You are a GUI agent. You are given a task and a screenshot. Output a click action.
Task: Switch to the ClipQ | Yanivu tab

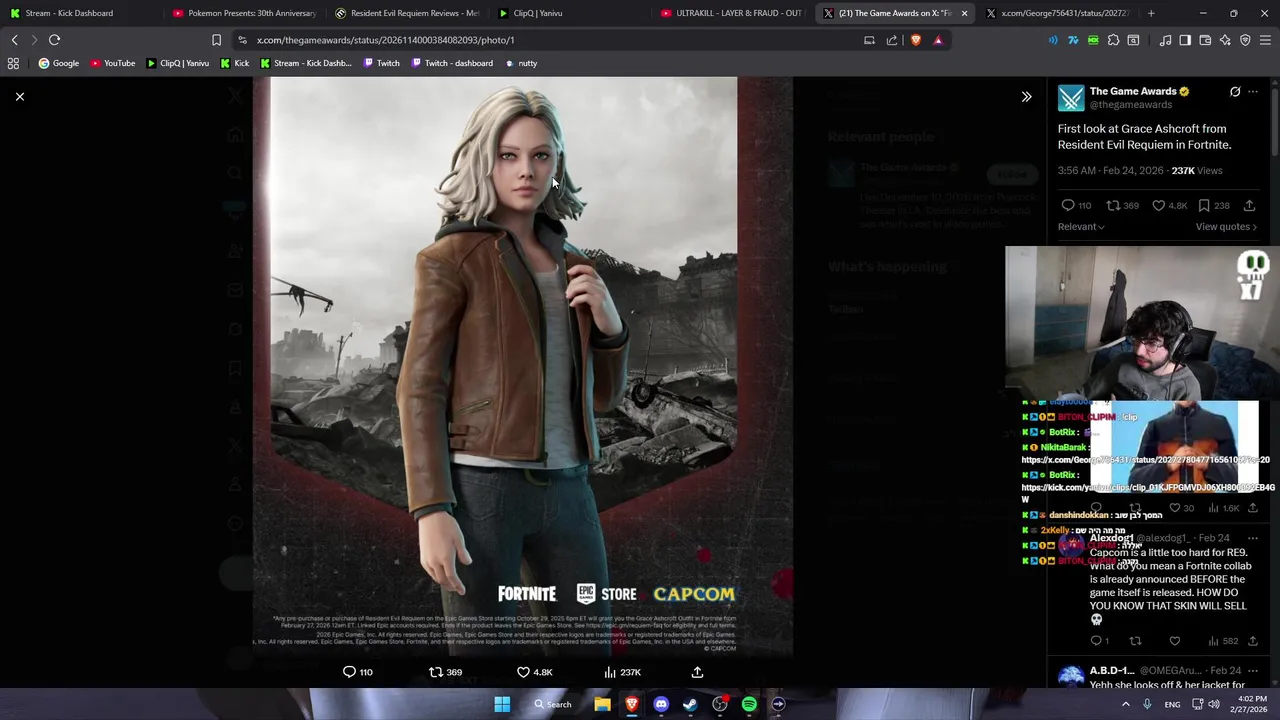tap(568, 13)
